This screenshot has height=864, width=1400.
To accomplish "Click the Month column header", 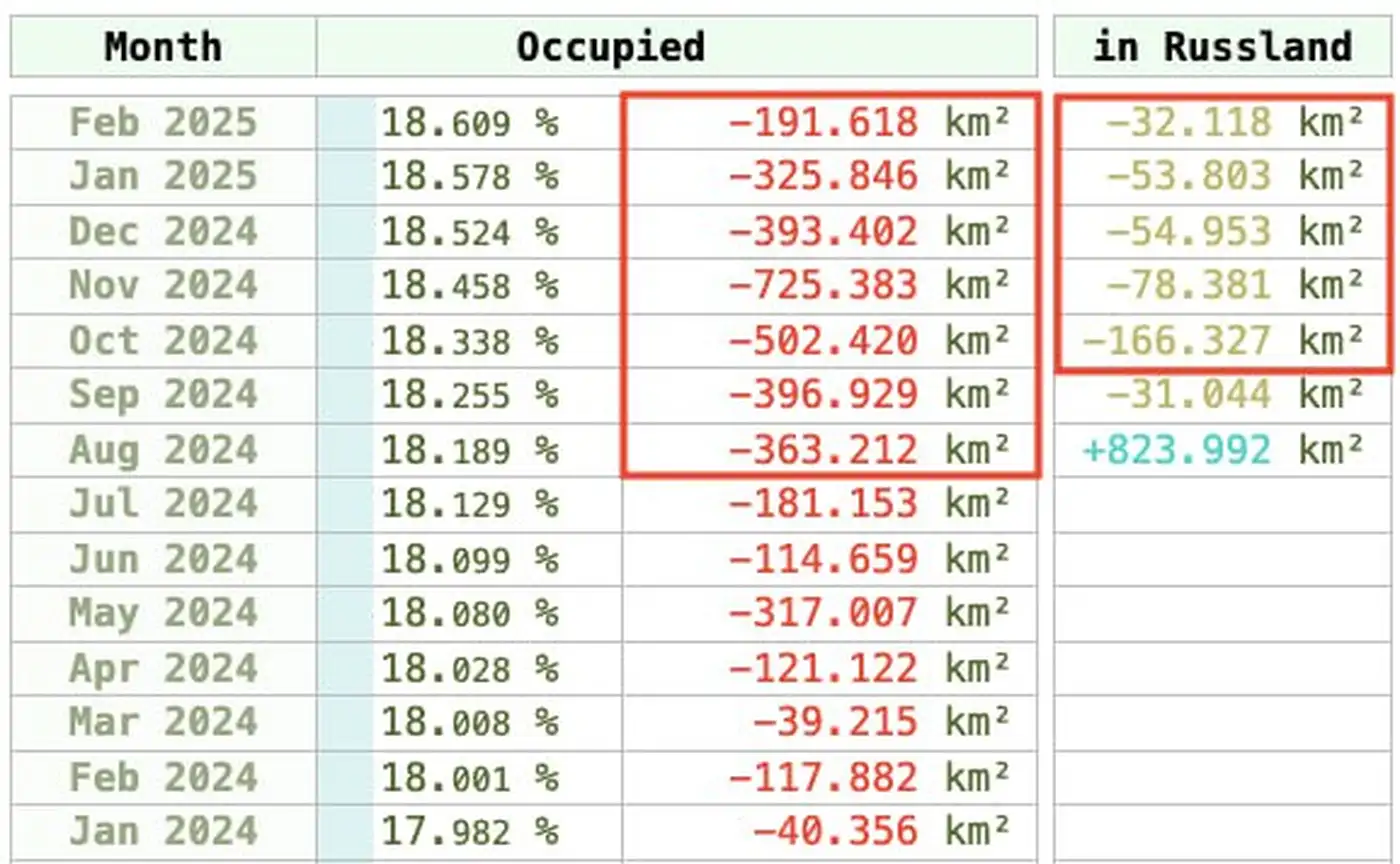I will click(163, 47).
